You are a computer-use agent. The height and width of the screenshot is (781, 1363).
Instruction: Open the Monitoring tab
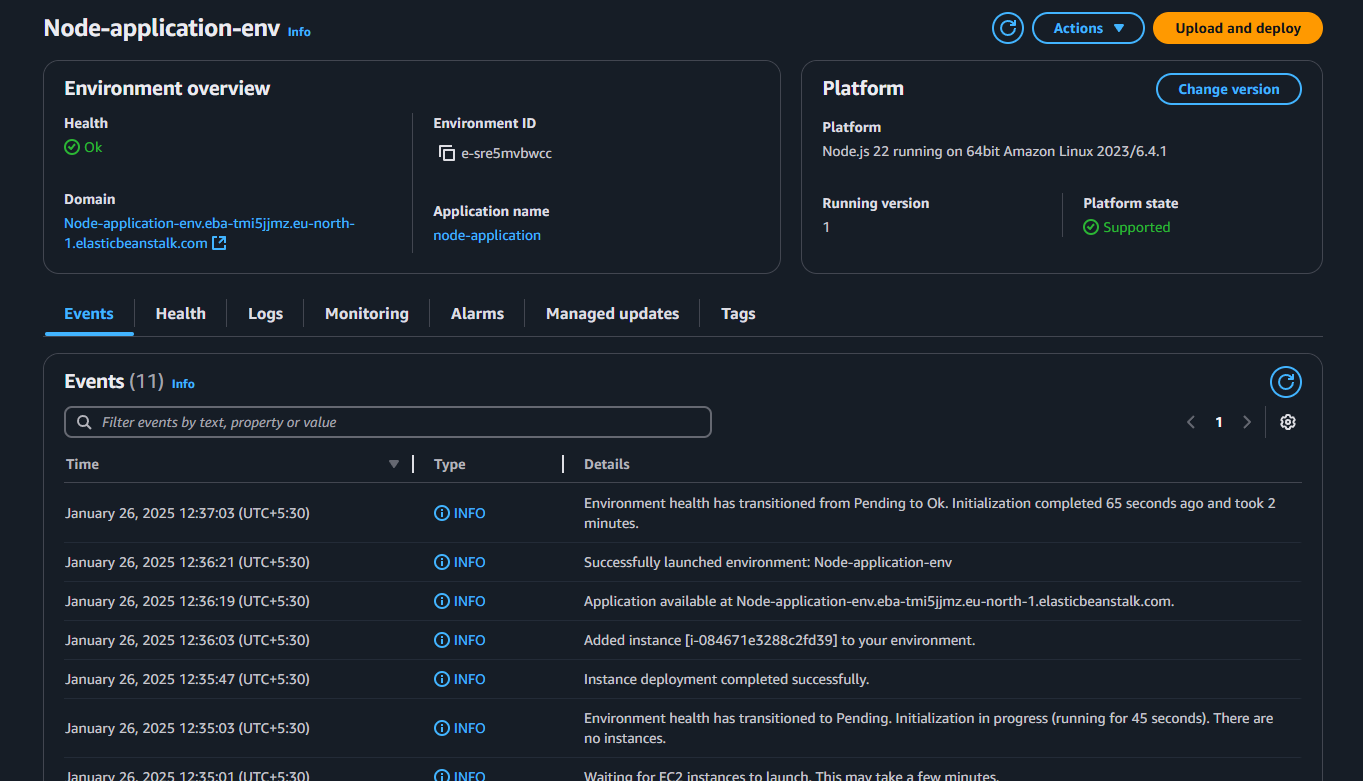(x=367, y=313)
